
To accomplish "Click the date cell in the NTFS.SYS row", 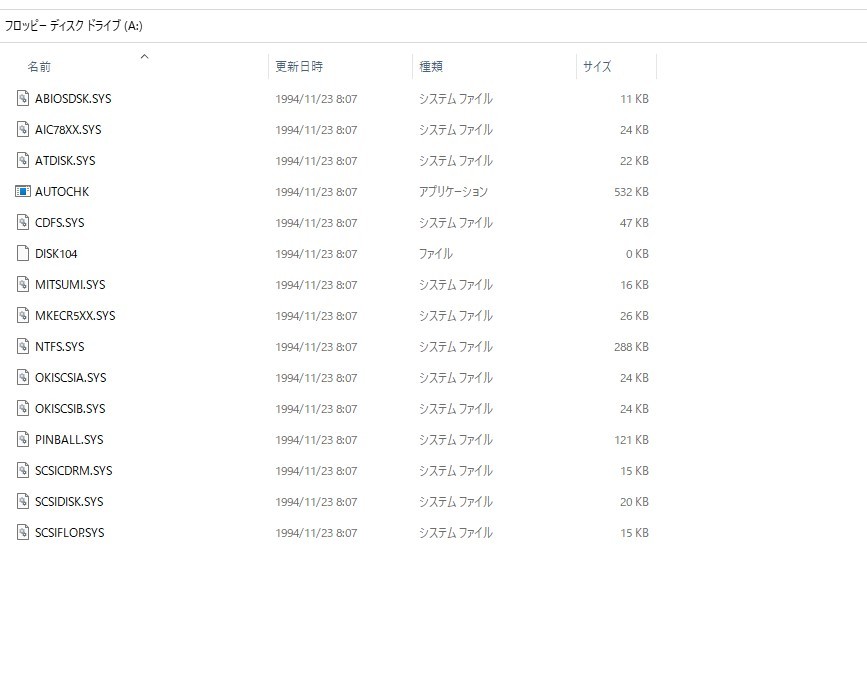I will (316, 347).
